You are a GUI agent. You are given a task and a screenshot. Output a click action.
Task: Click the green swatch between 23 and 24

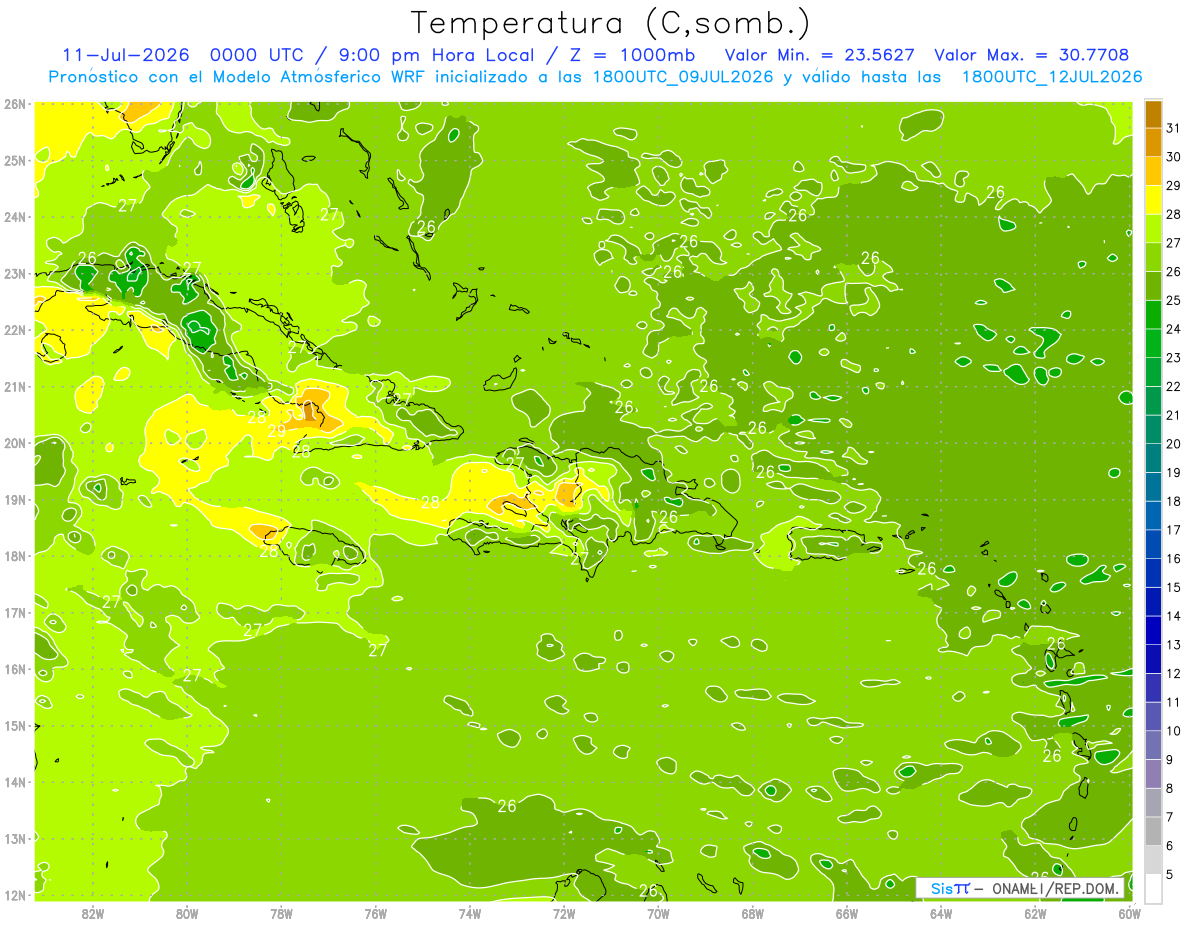1153,344
